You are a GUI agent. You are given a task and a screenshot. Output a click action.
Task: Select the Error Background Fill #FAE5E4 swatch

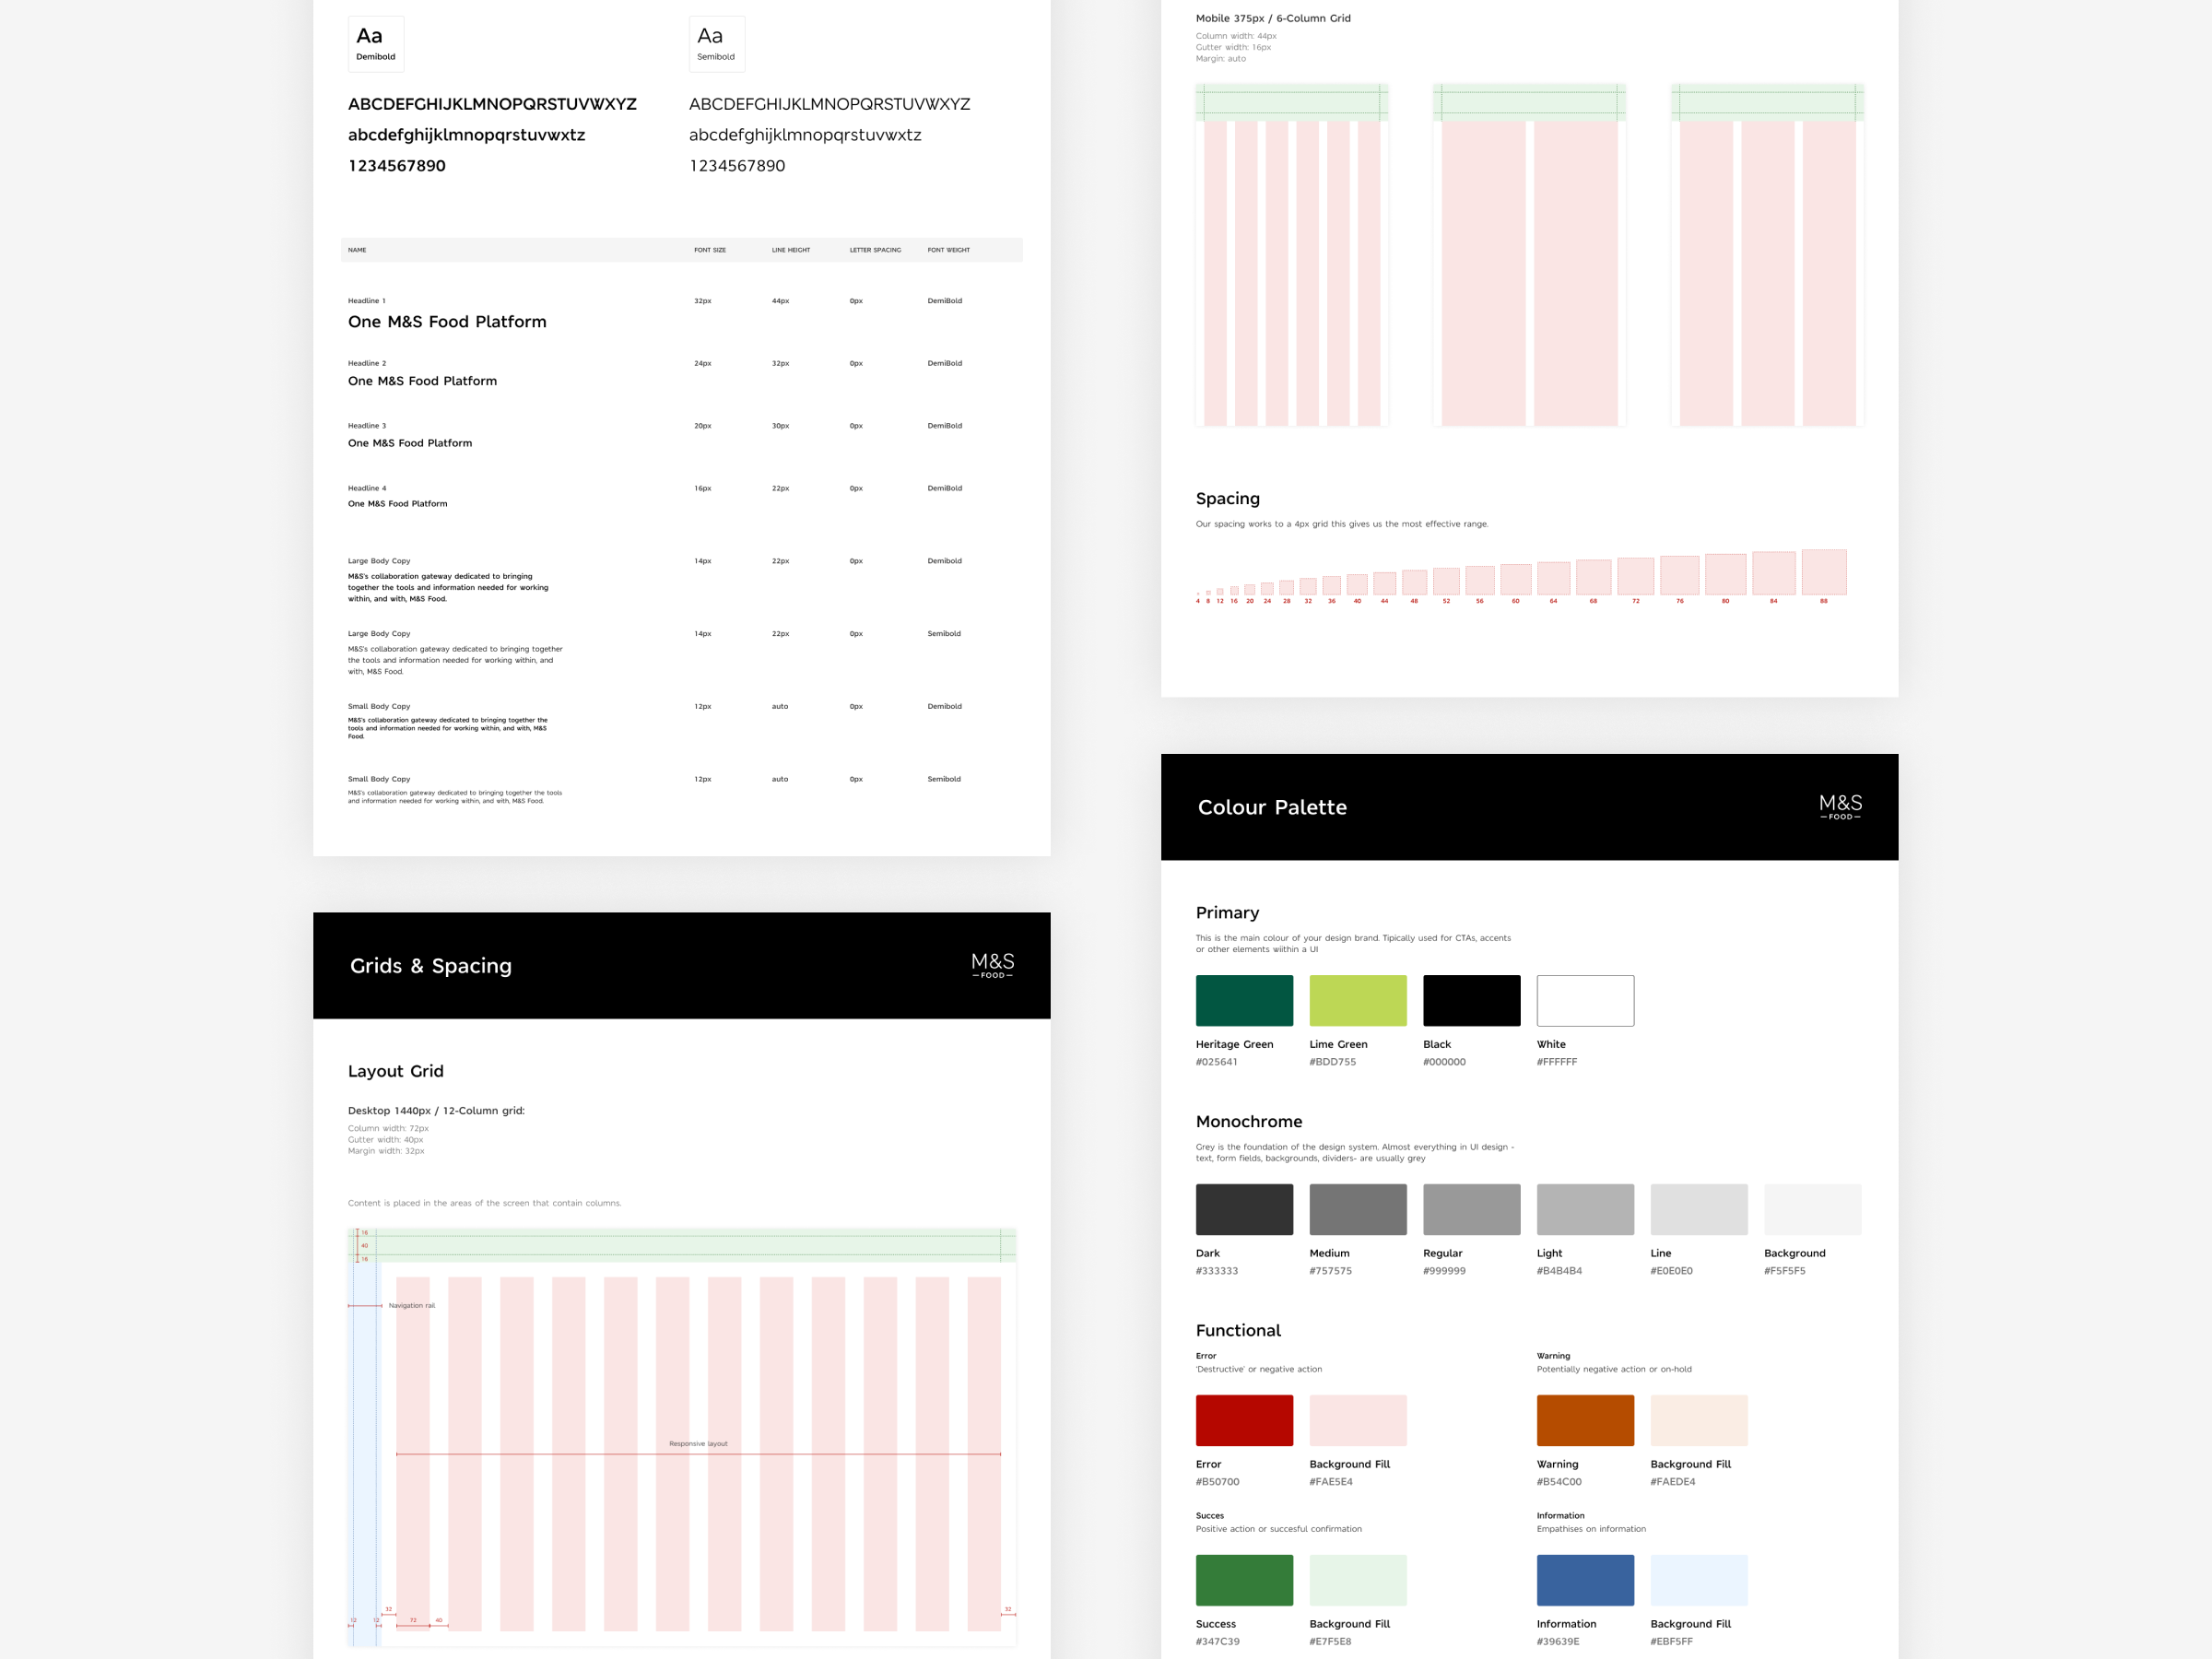coord(1358,1420)
